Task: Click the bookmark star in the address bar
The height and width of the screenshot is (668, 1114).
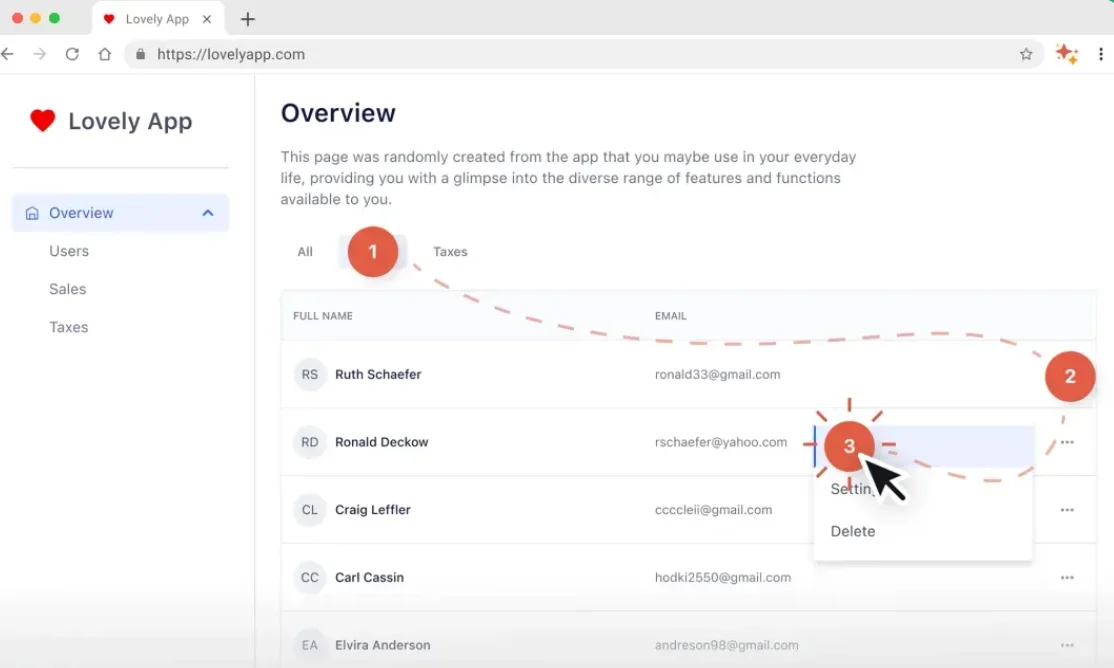Action: point(1026,54)
